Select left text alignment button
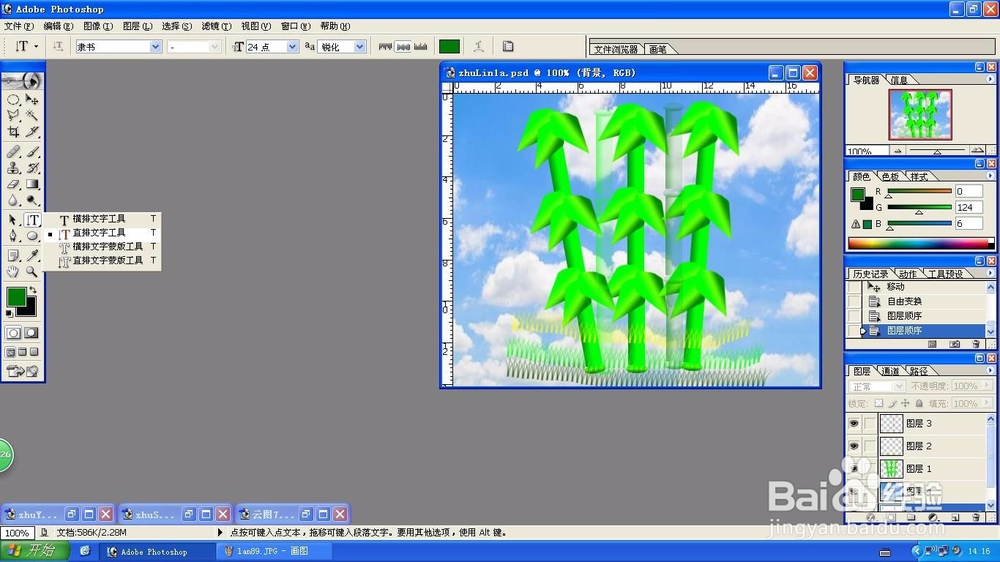The height and width of the screenshot is (562, 1000). tap(385, 46)
